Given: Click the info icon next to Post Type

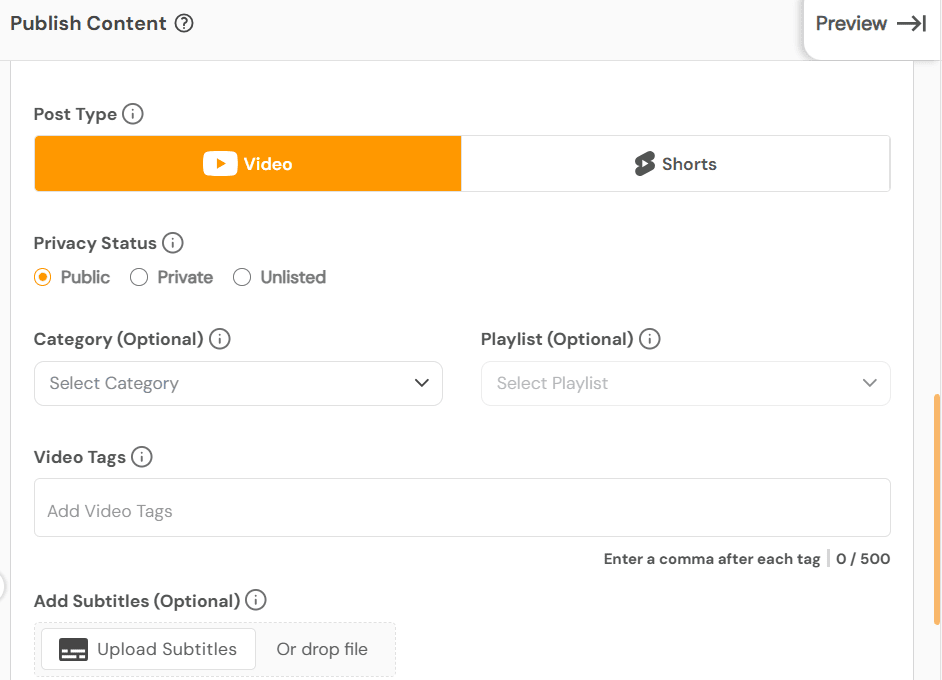Looking at the screenshot, I should (x=133, y=114).
